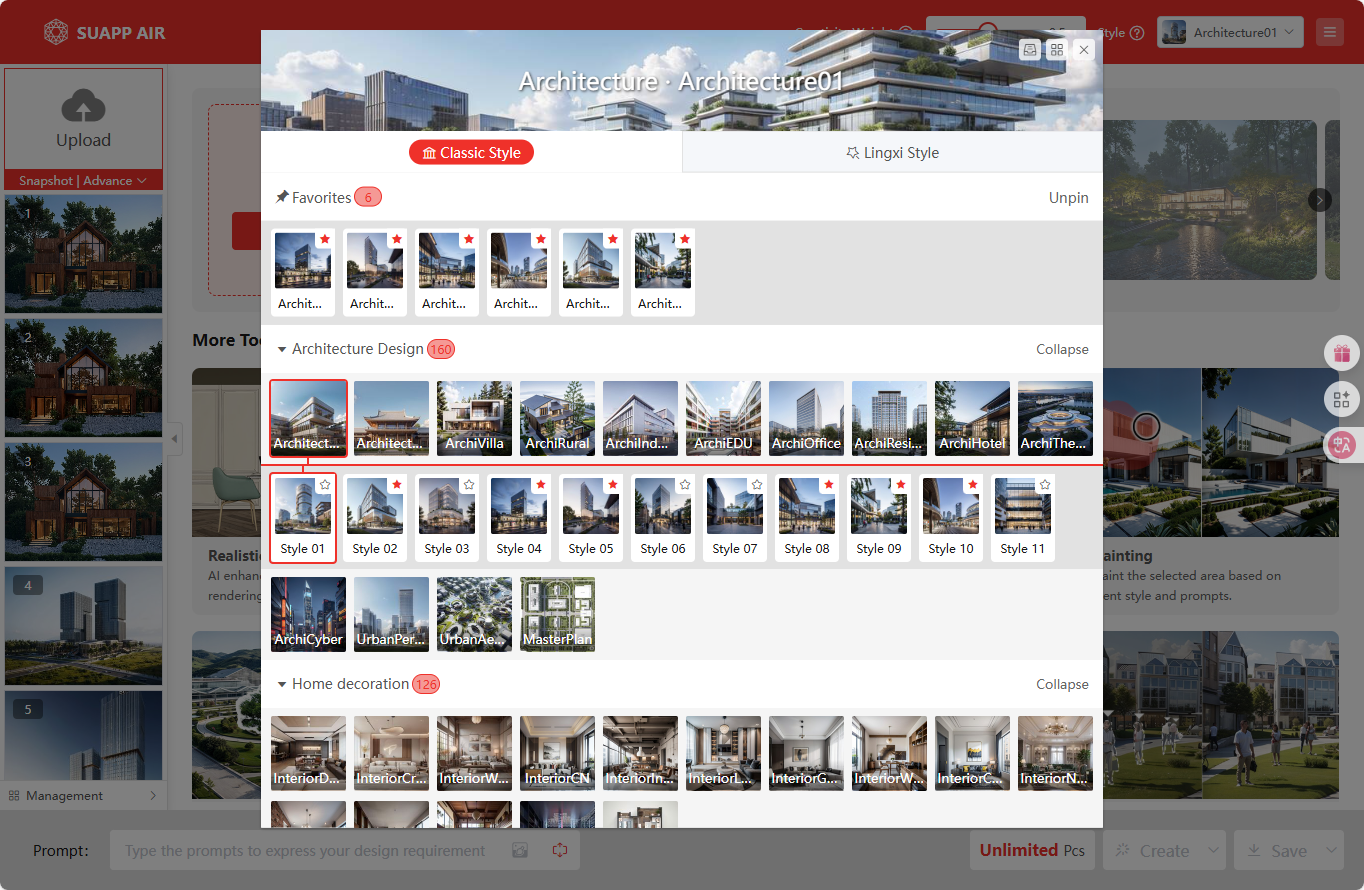This screenshot has height=890, width=1364.
Task: Click the Architecture Design count badge 160
Action: (441, 349)
